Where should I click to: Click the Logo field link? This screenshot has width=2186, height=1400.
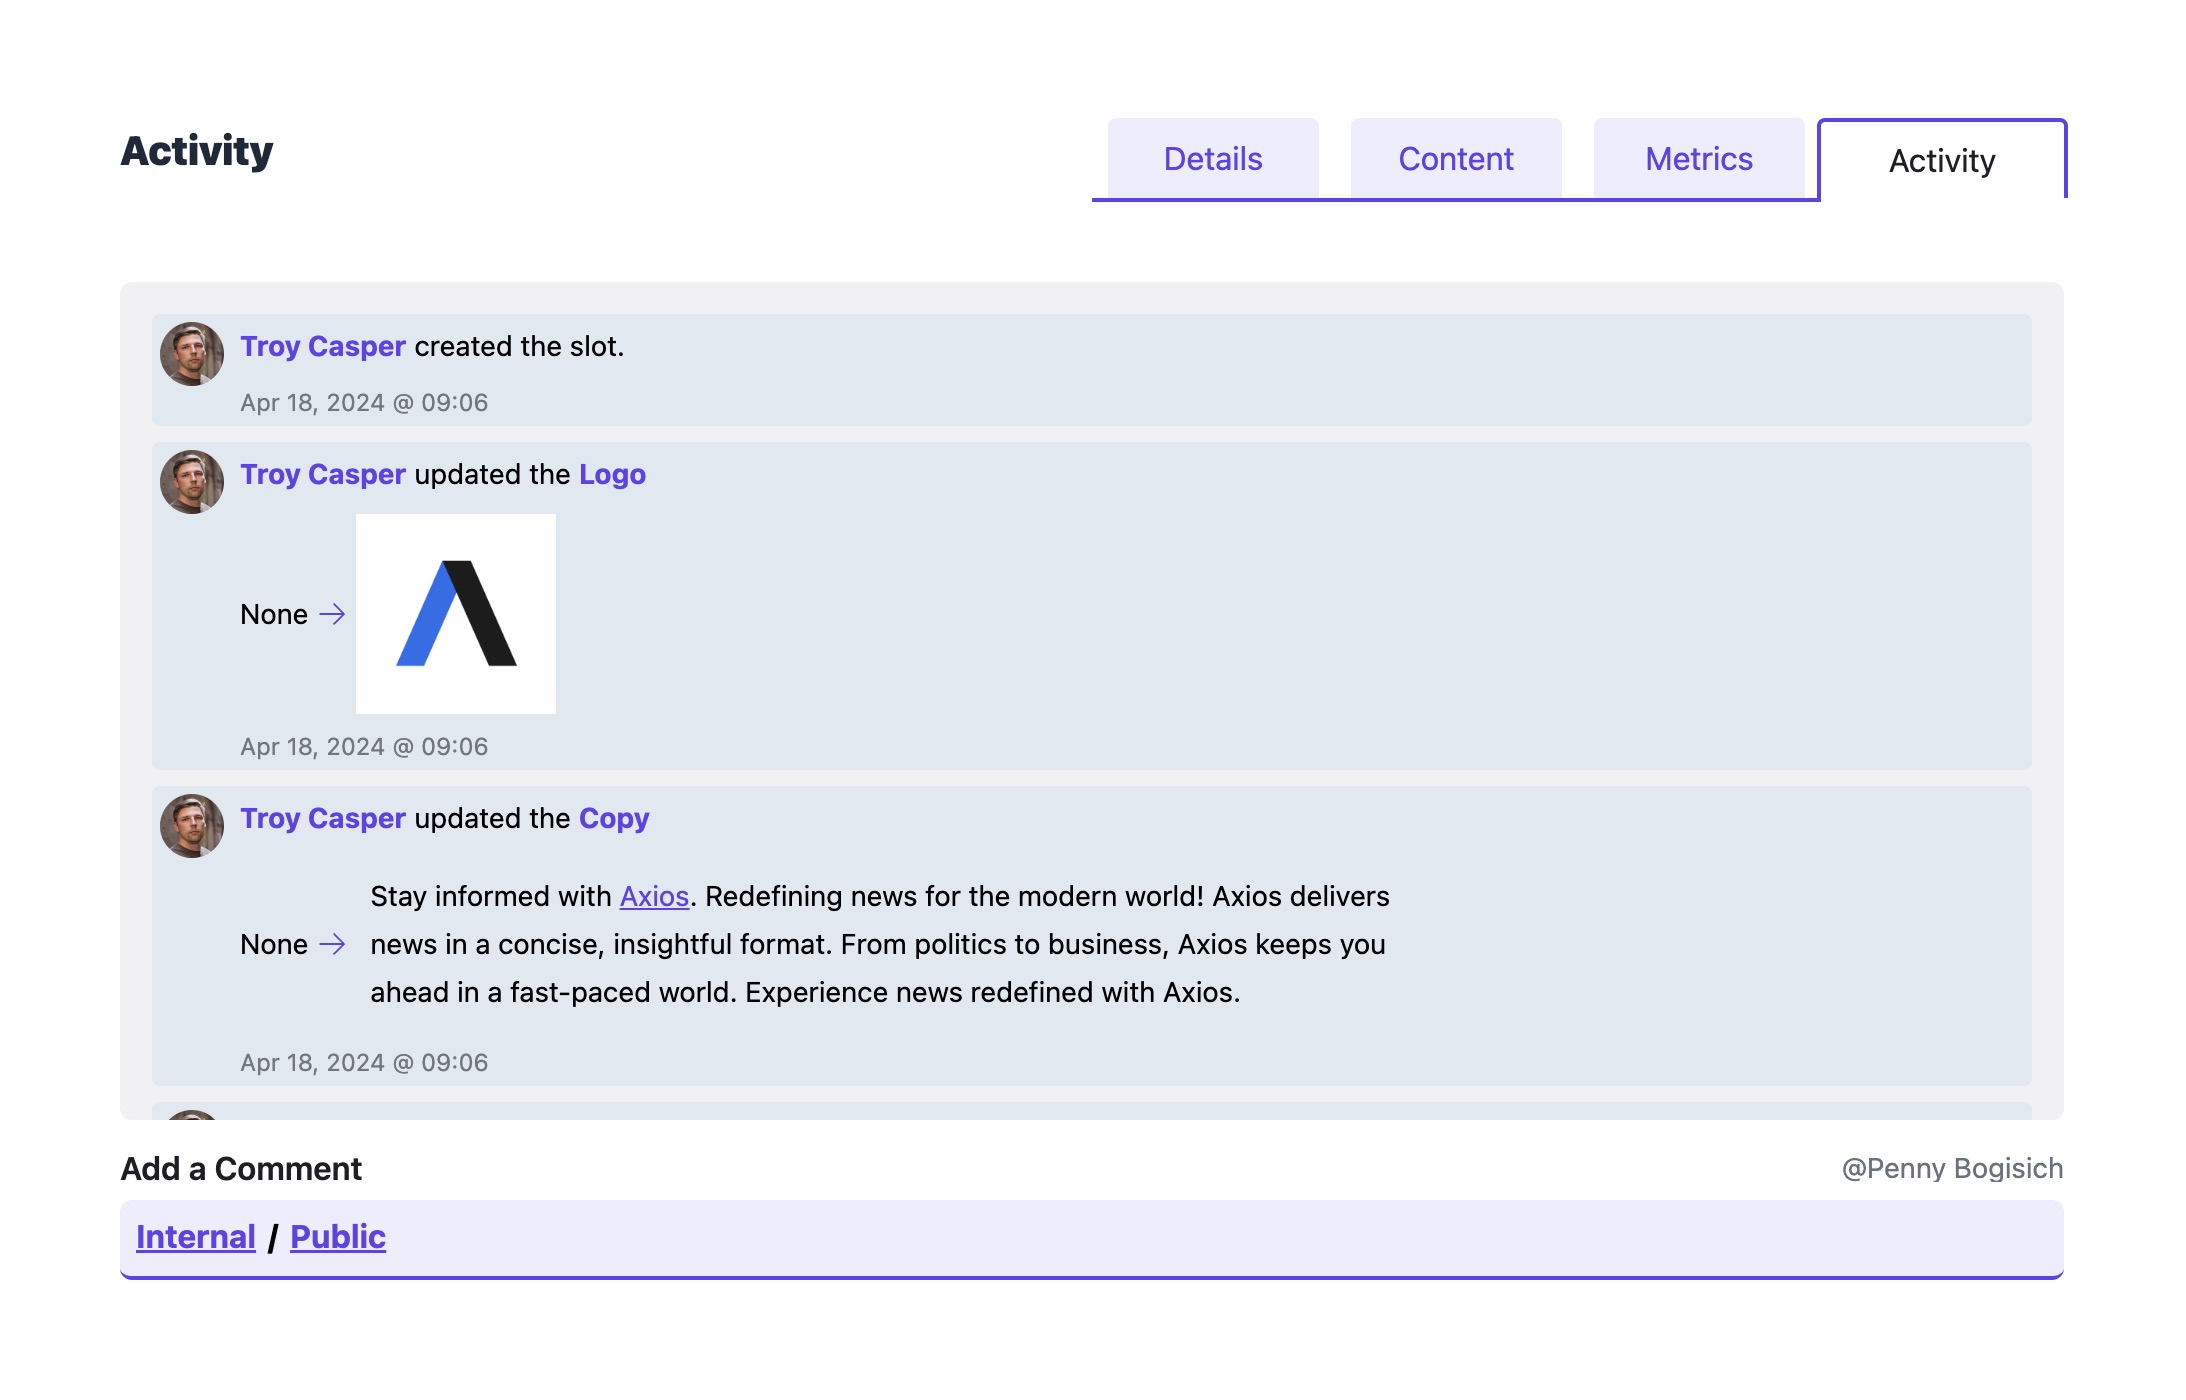click(612, 474)
